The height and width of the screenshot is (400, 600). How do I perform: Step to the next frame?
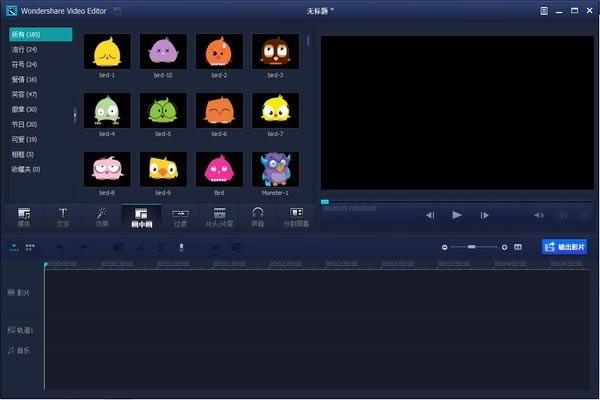[484, 215]
